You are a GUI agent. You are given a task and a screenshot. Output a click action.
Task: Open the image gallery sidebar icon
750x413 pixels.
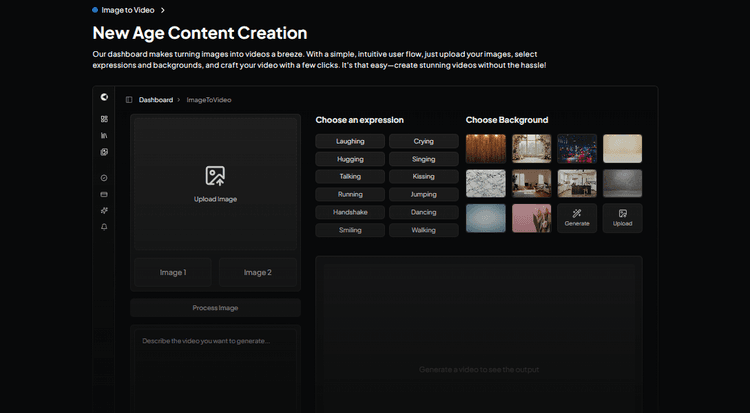pyautogui.click(x=104, y=152)
